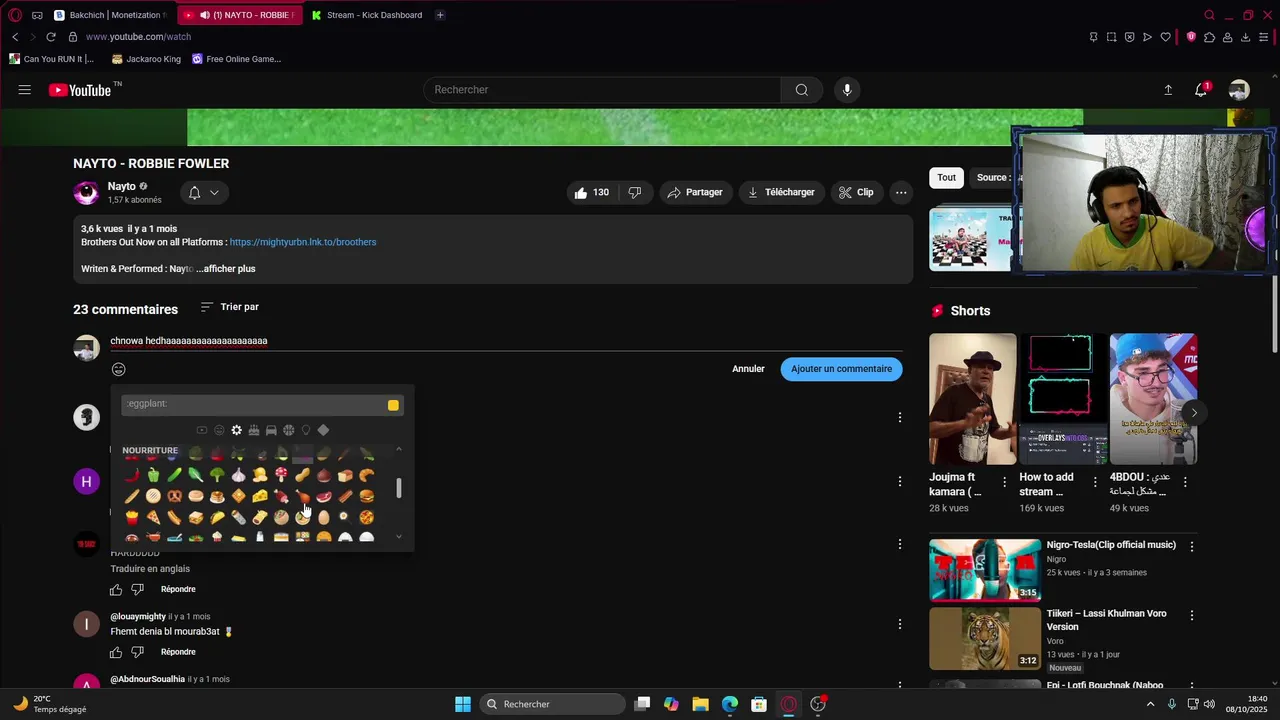Open emoji skin tone yellow swatch
The height and width of the screenshot is (720, 1280).
point(393,405)
